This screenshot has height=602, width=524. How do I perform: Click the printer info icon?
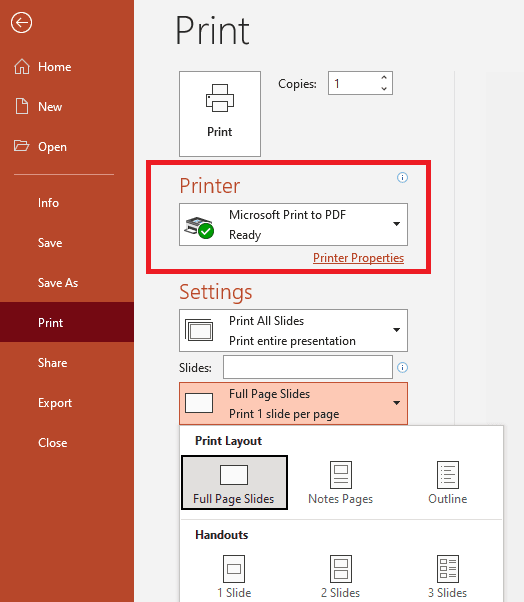pos(402,177)
